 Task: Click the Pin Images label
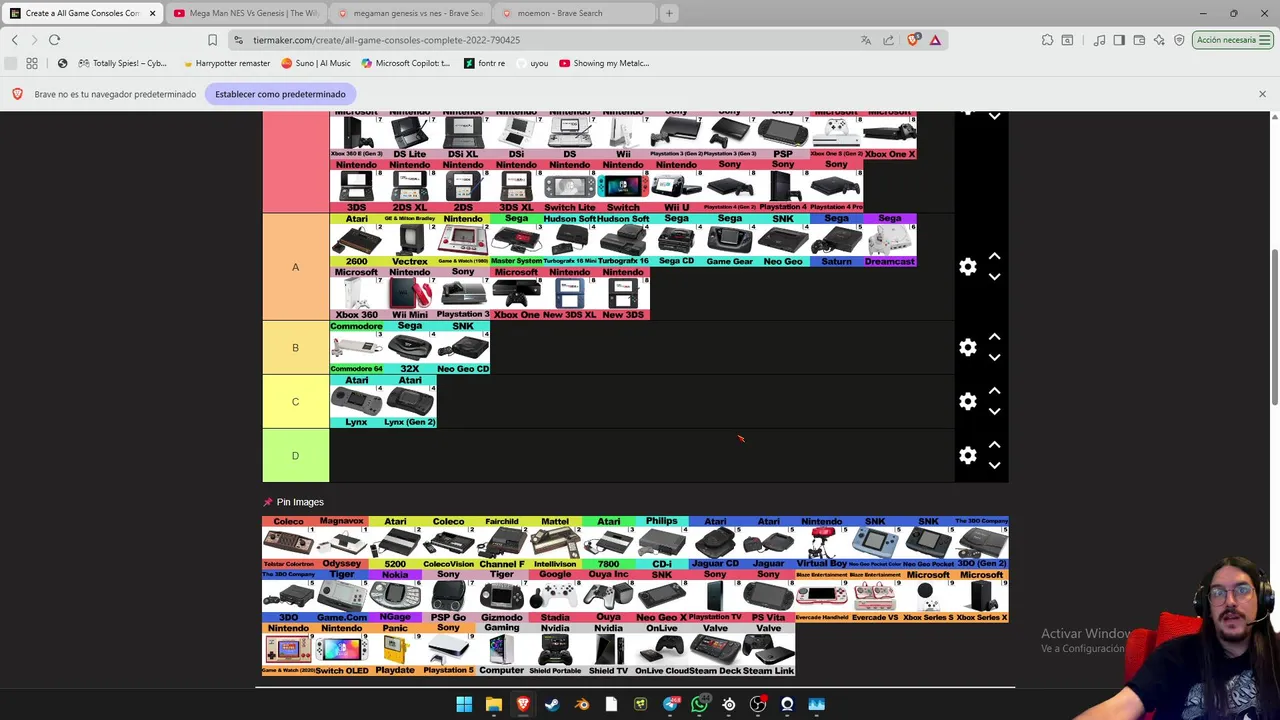tap(300, 502)
